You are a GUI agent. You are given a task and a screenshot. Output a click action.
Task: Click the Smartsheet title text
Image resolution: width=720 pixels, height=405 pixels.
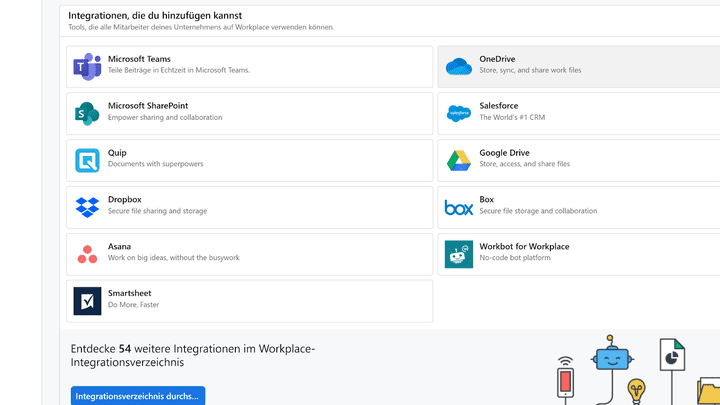click(x=129, y=293)
